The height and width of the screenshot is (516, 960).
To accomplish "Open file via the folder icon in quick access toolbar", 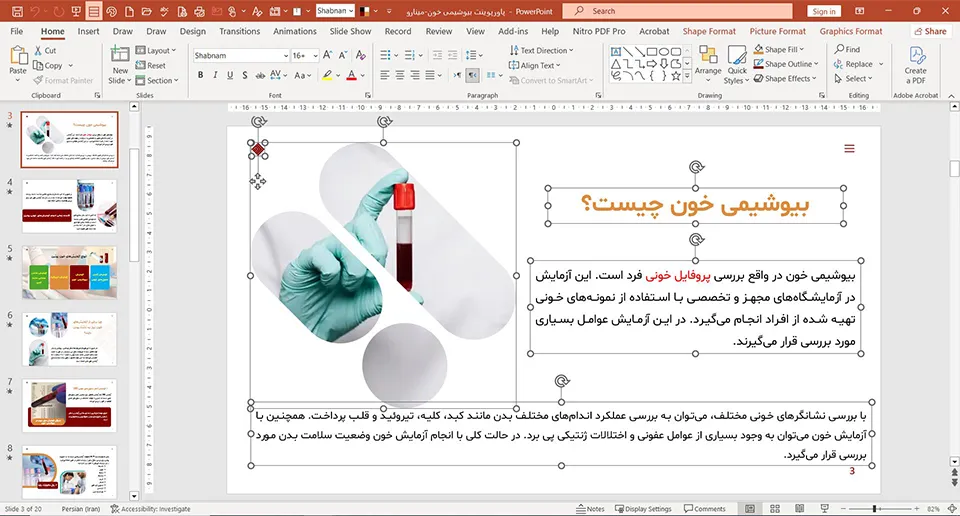I will (146, 11).
